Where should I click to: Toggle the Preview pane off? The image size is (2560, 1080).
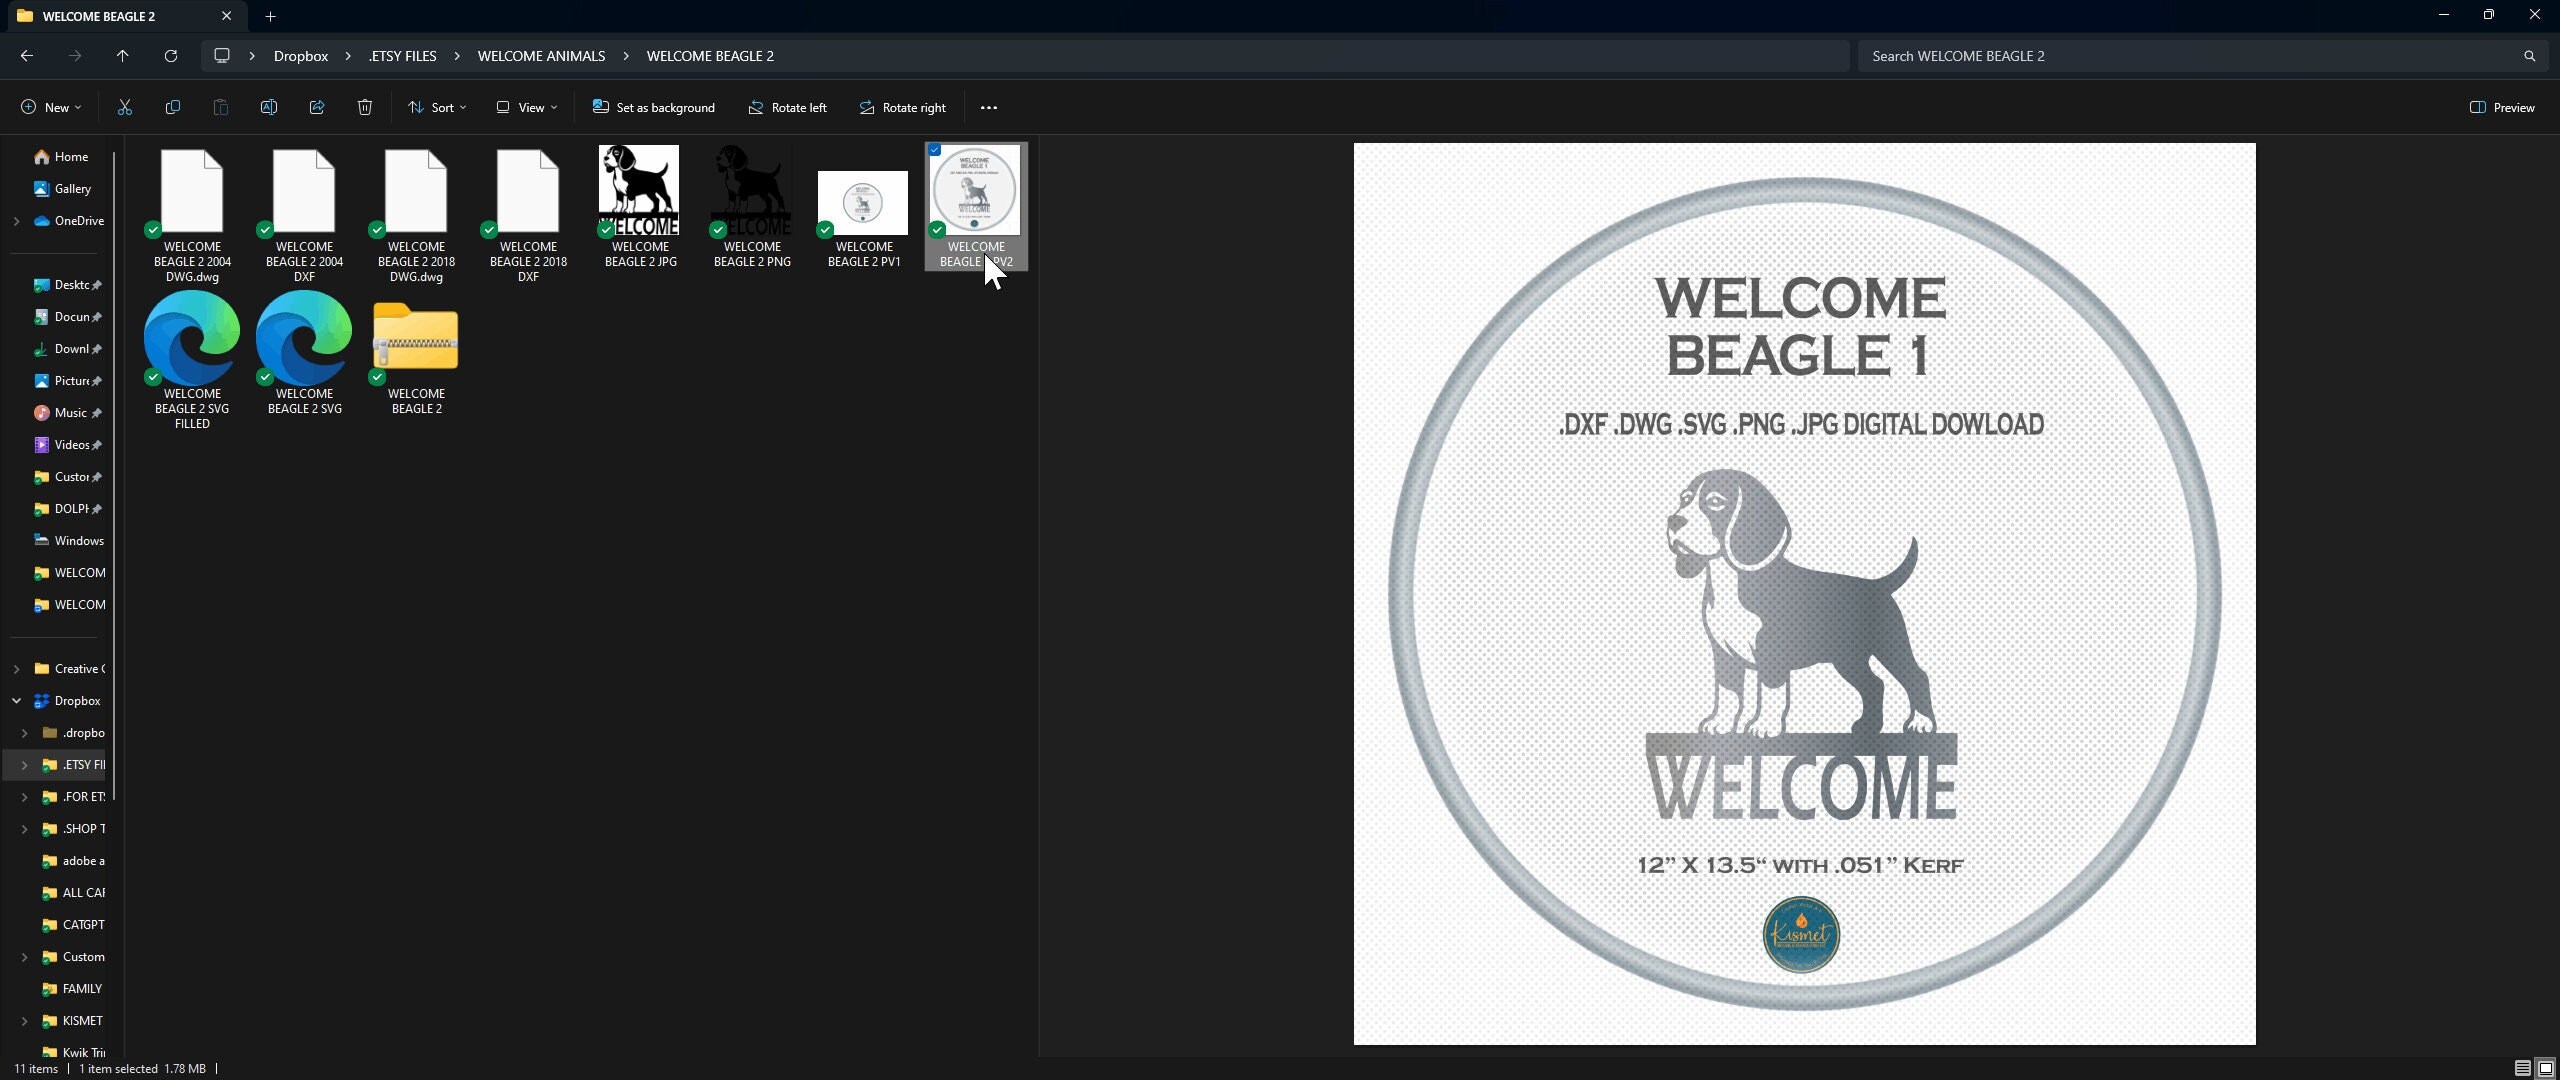[2504, 107]
